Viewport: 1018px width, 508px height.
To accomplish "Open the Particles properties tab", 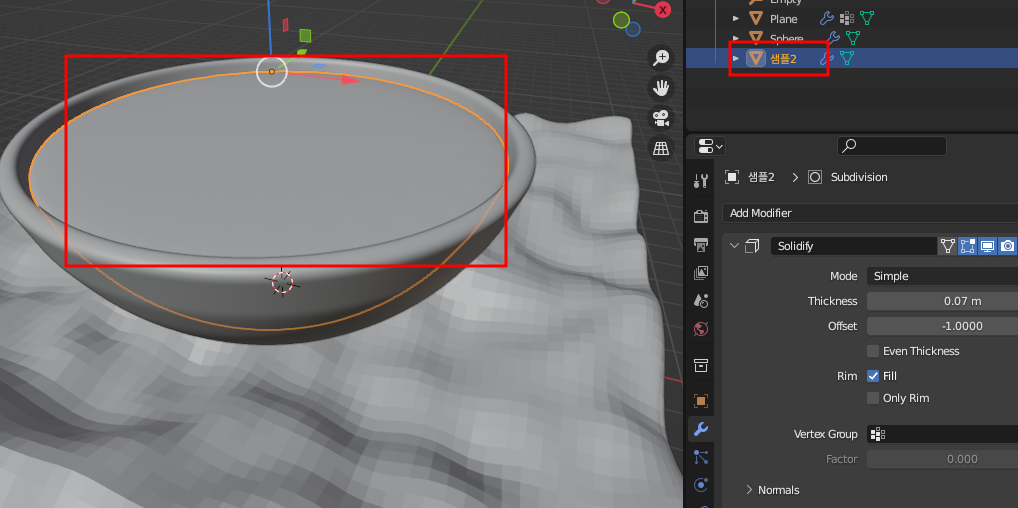I will [701, 457].
